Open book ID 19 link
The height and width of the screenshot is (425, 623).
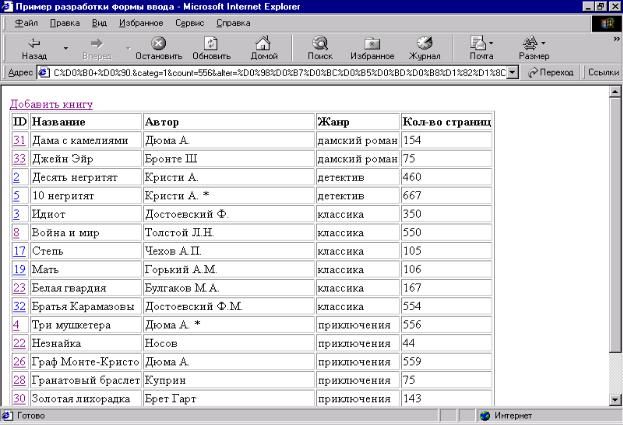tap(19, 270)
